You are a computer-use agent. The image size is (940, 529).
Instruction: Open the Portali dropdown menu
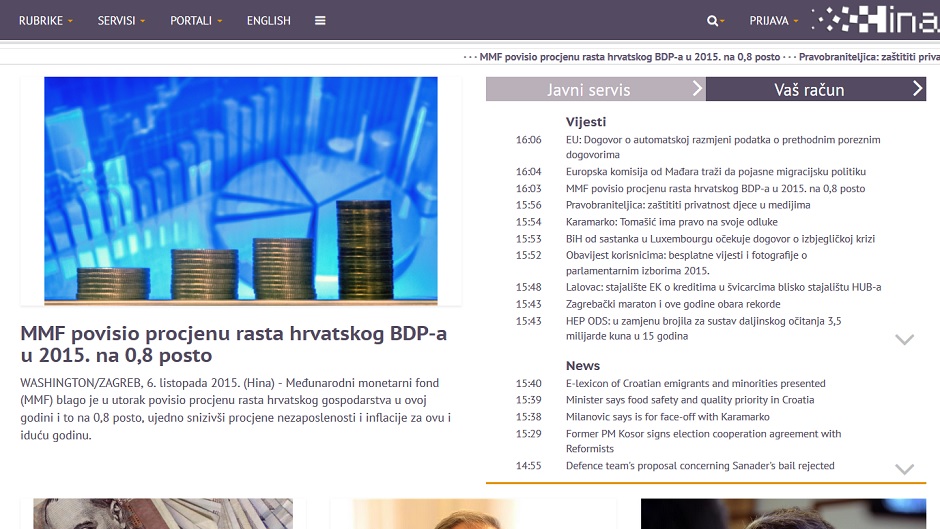(x=196, y=20)
